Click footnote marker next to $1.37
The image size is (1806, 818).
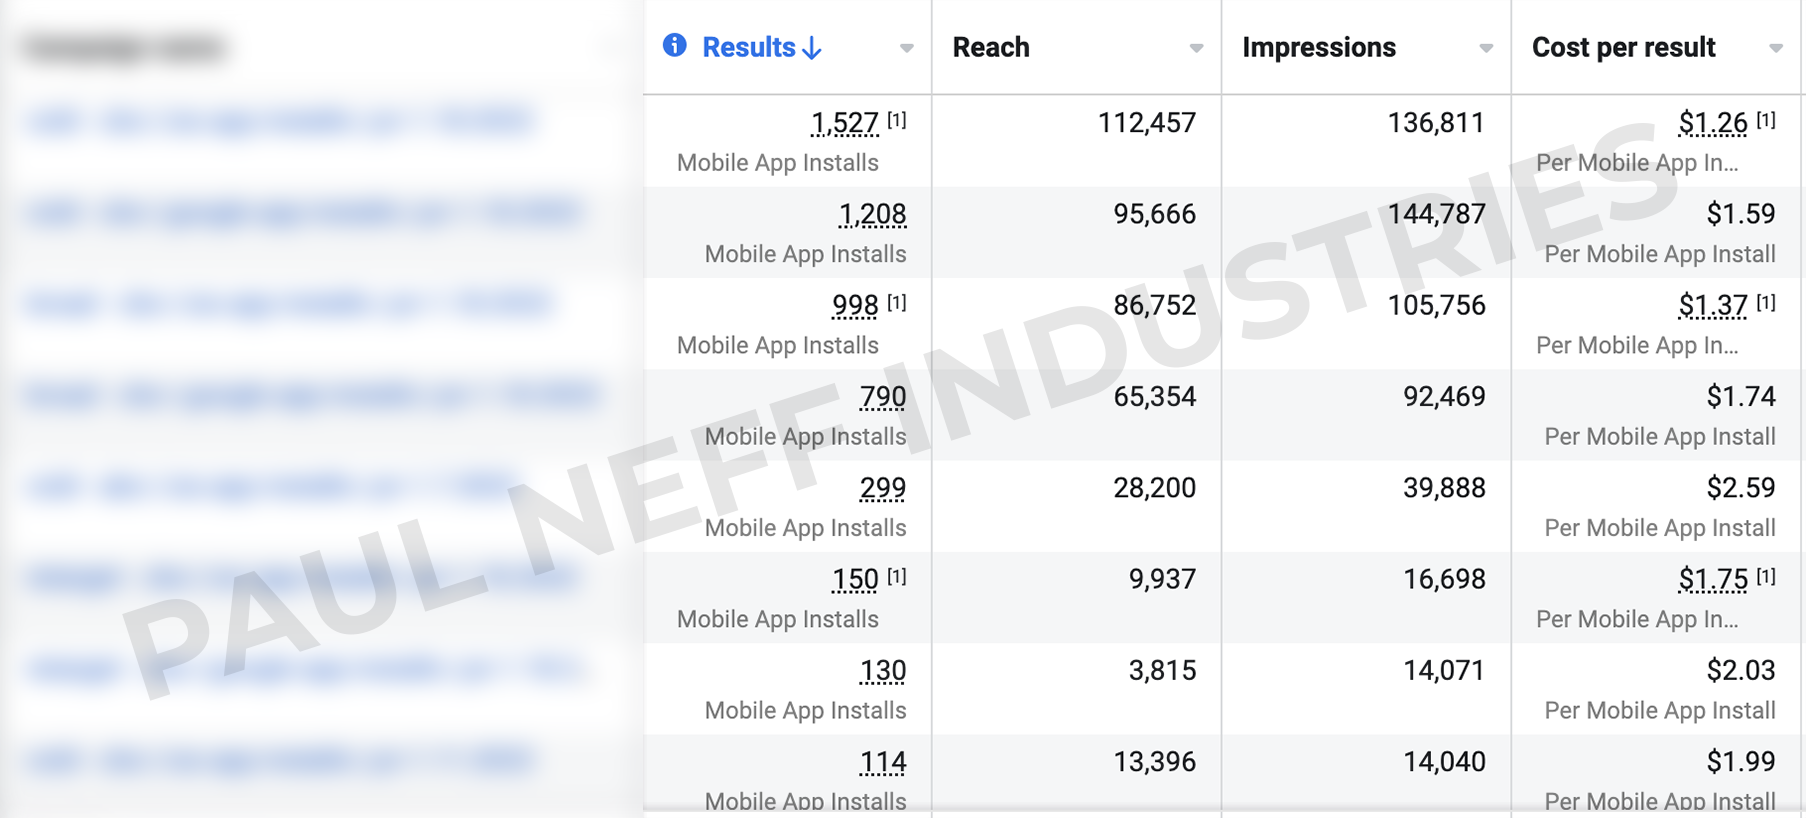pos(1767,302)
